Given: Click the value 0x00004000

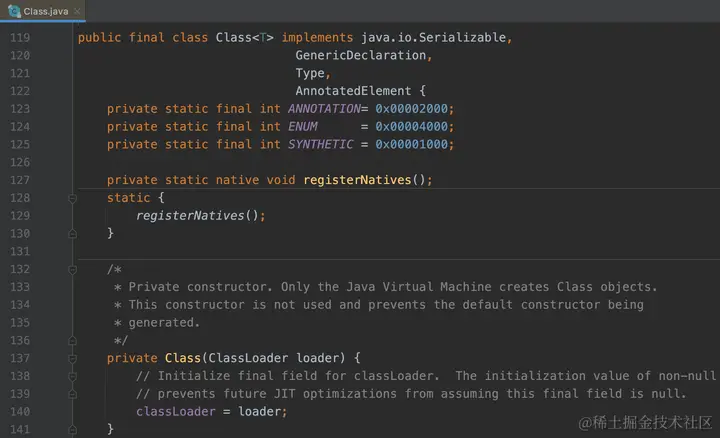Looking at the screenshot, I should point(411,126).
